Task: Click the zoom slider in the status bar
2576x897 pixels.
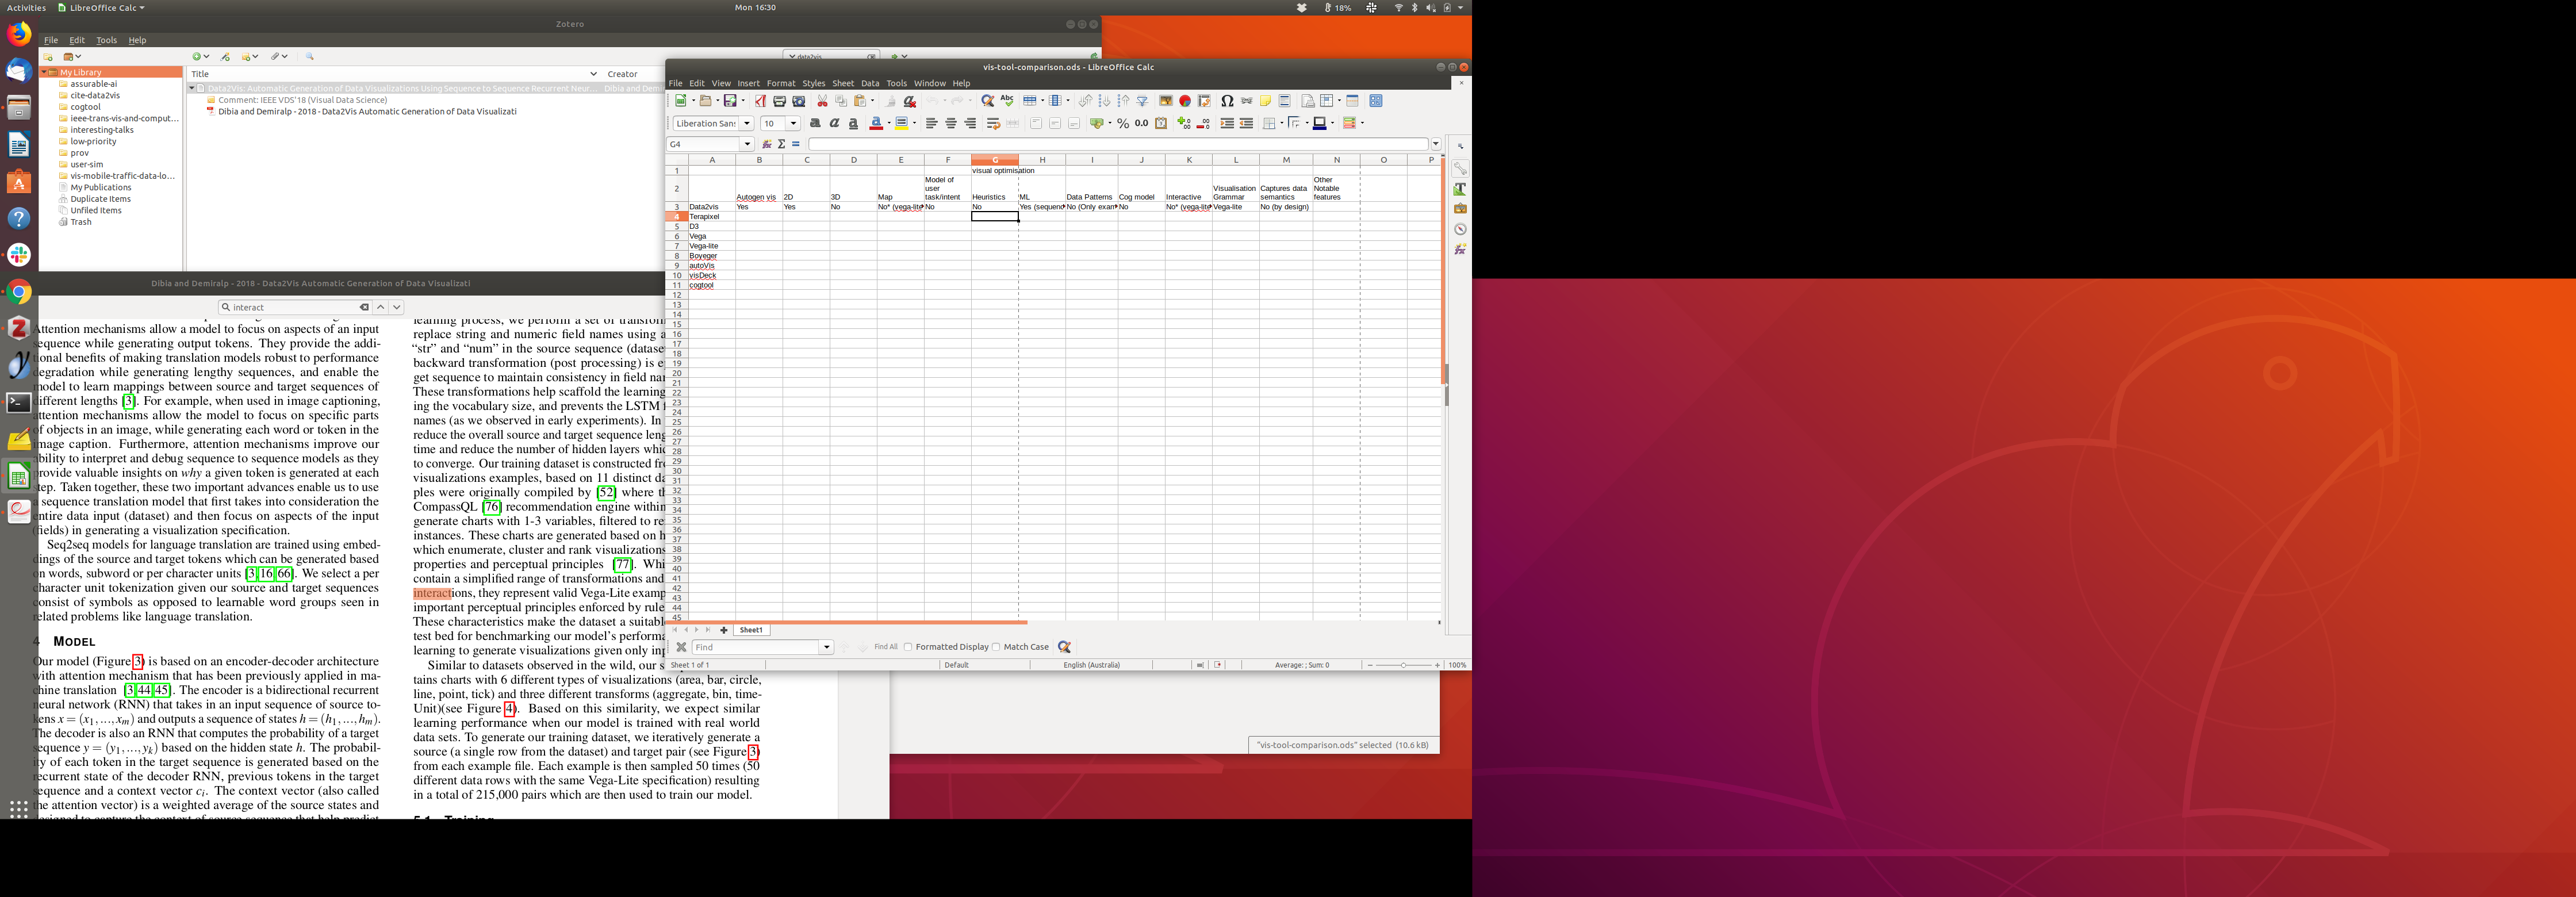Action: coord(1403,665)
